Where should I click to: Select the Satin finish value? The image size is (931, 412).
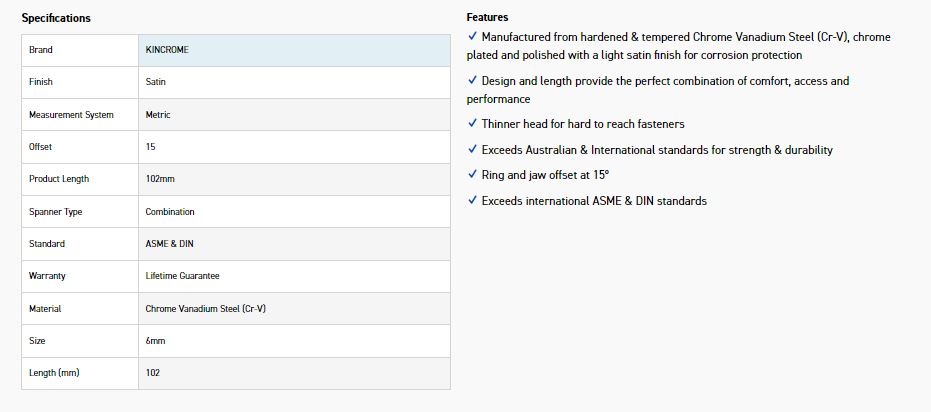[x=156, y=82]
